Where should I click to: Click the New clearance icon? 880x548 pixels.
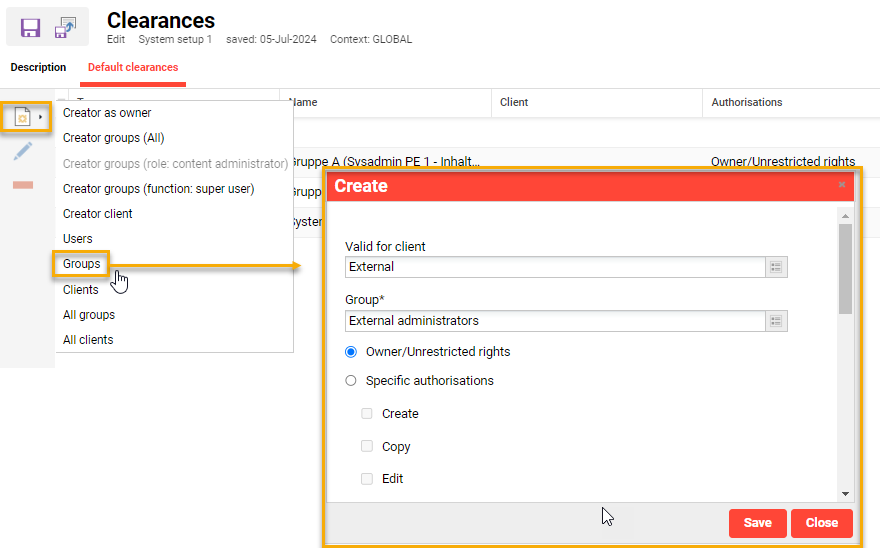pos(21,118)
